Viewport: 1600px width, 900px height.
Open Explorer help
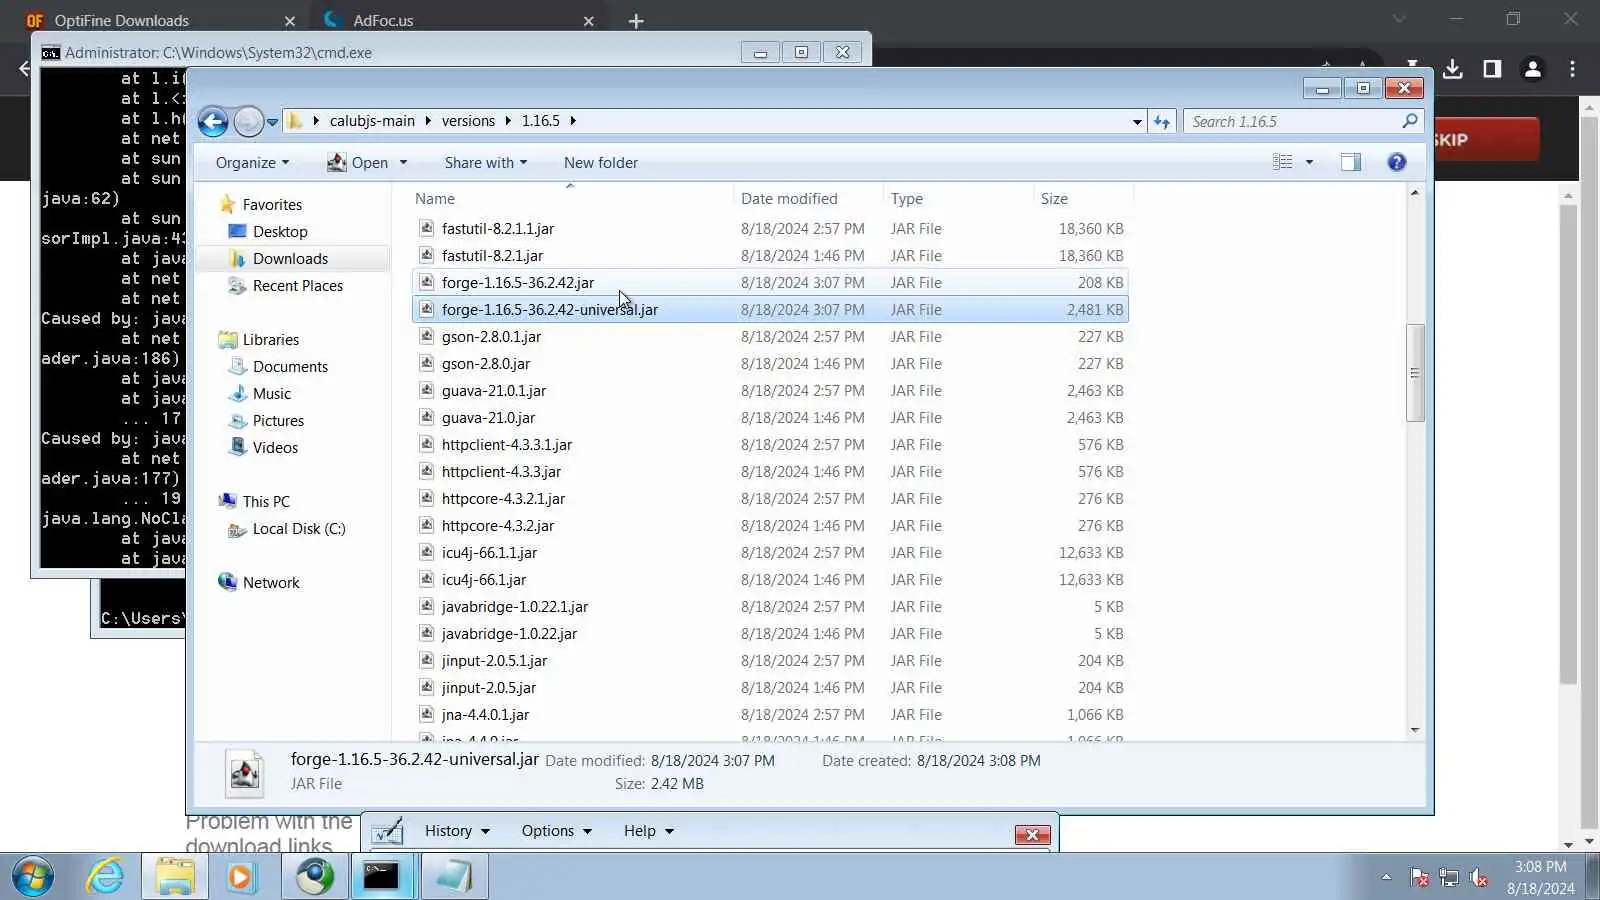point(1397,162)
